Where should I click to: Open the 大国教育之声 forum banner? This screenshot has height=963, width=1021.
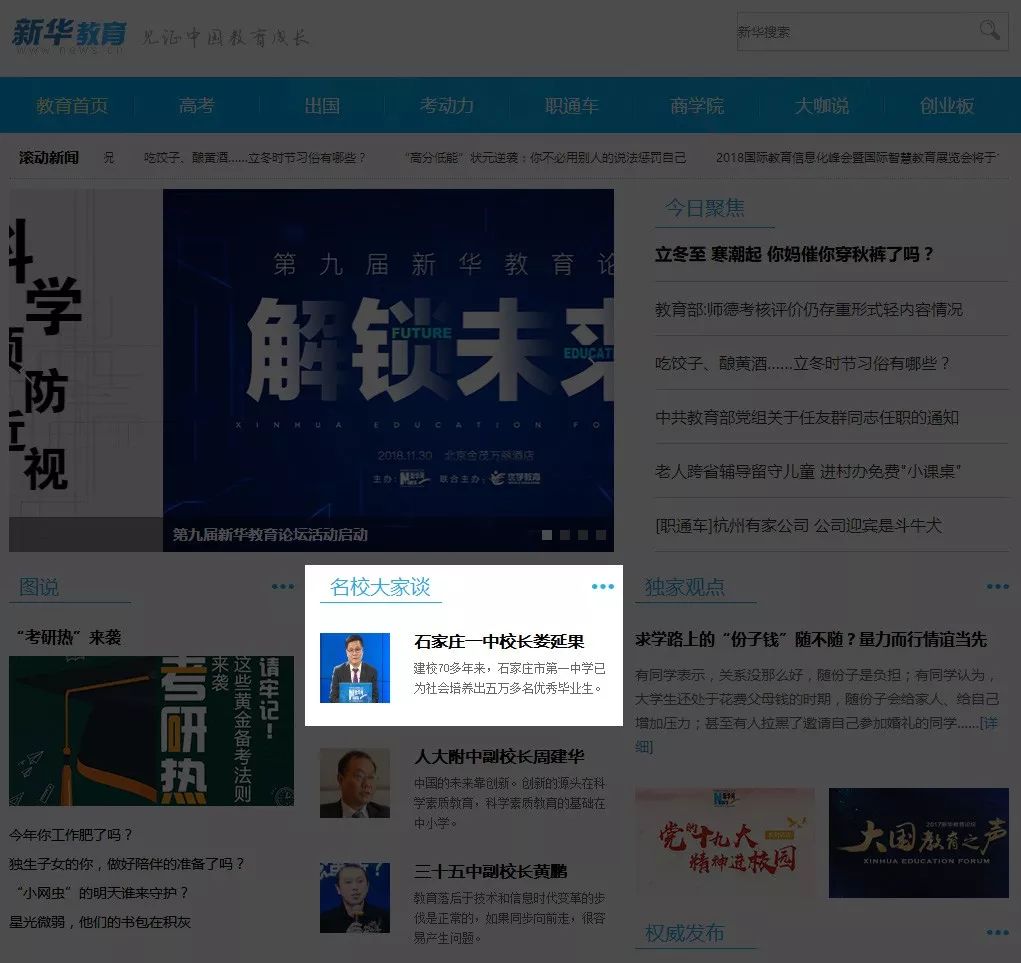[x=919, y=843]
